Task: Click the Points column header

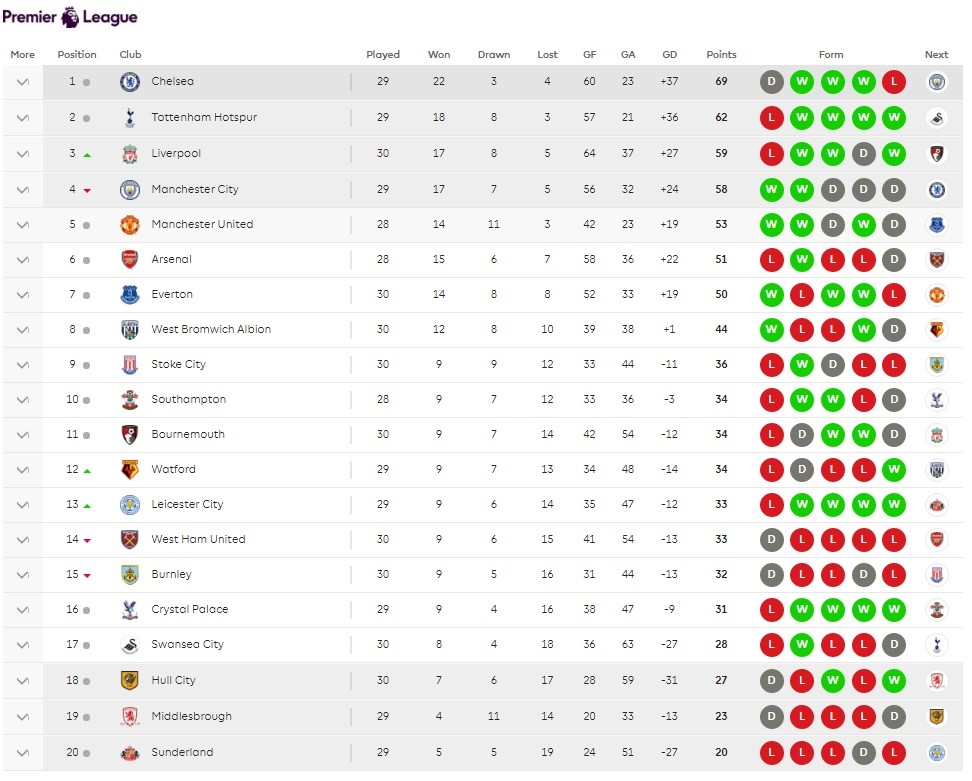Action: point(721,55)
